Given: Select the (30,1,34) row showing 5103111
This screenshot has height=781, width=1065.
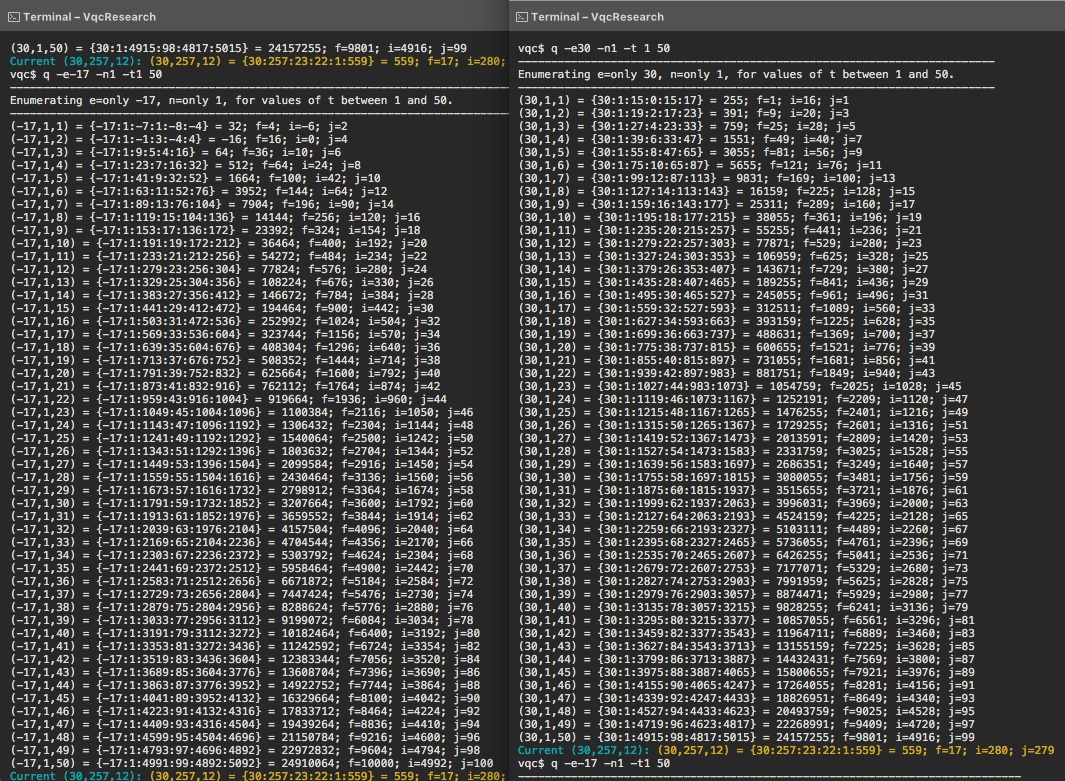Looking at the screenshot, I should click(742, 529).
